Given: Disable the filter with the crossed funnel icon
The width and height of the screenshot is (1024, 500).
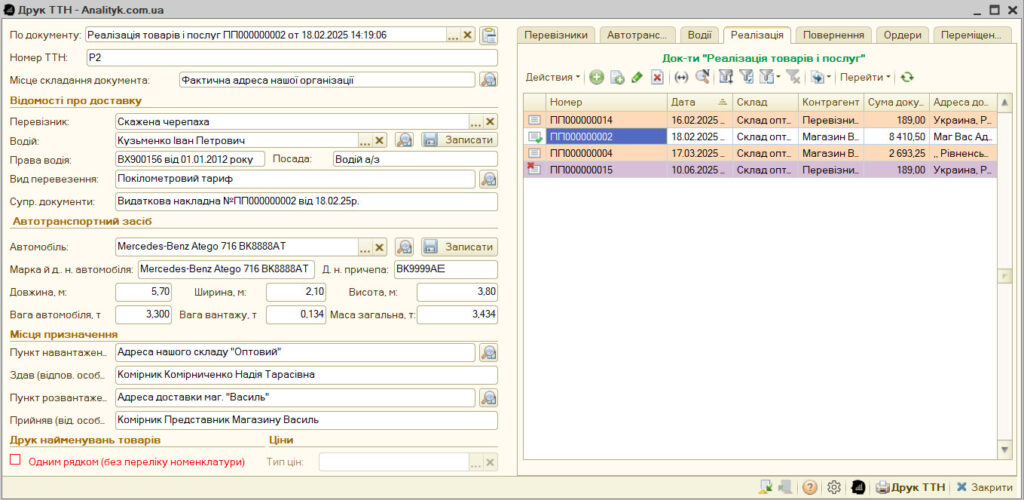Looking at the screenshot, I should coord(793,77).
